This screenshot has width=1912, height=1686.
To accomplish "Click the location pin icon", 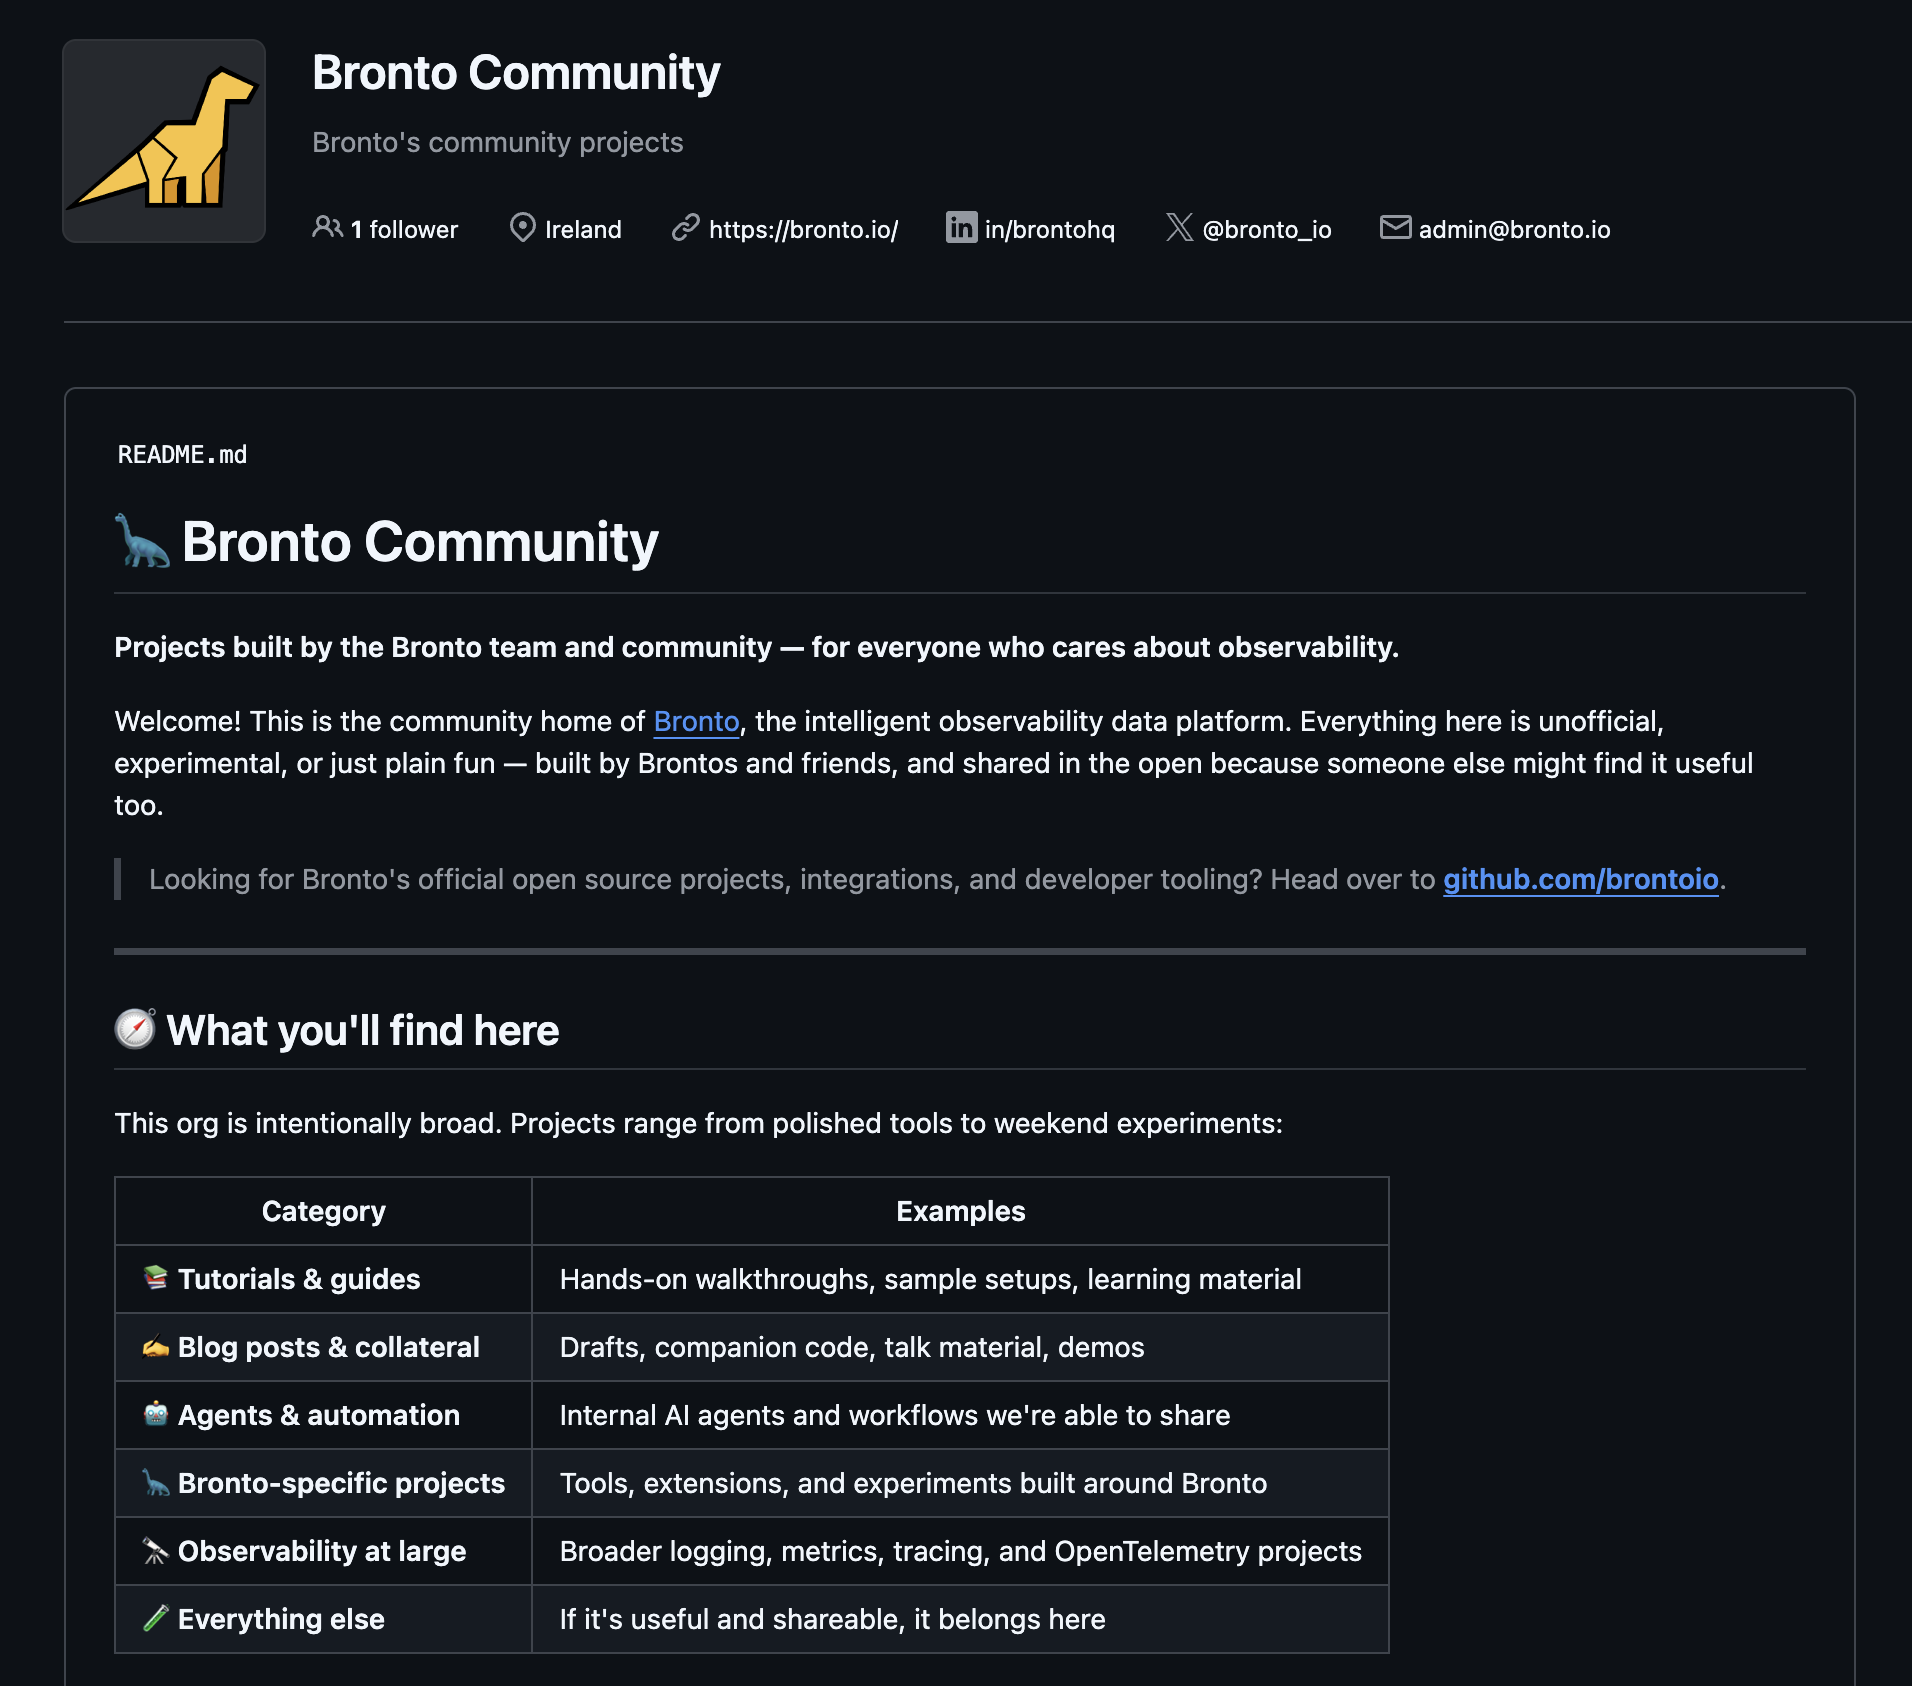I will click(x=522, y=228).
